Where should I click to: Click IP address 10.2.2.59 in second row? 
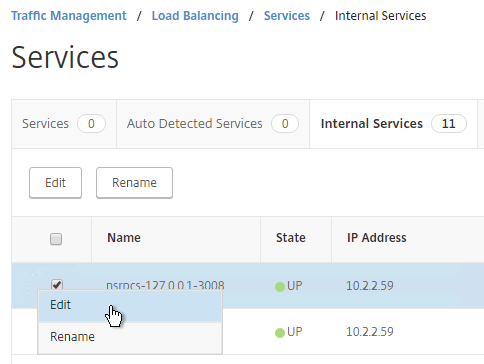click(370, 332)
